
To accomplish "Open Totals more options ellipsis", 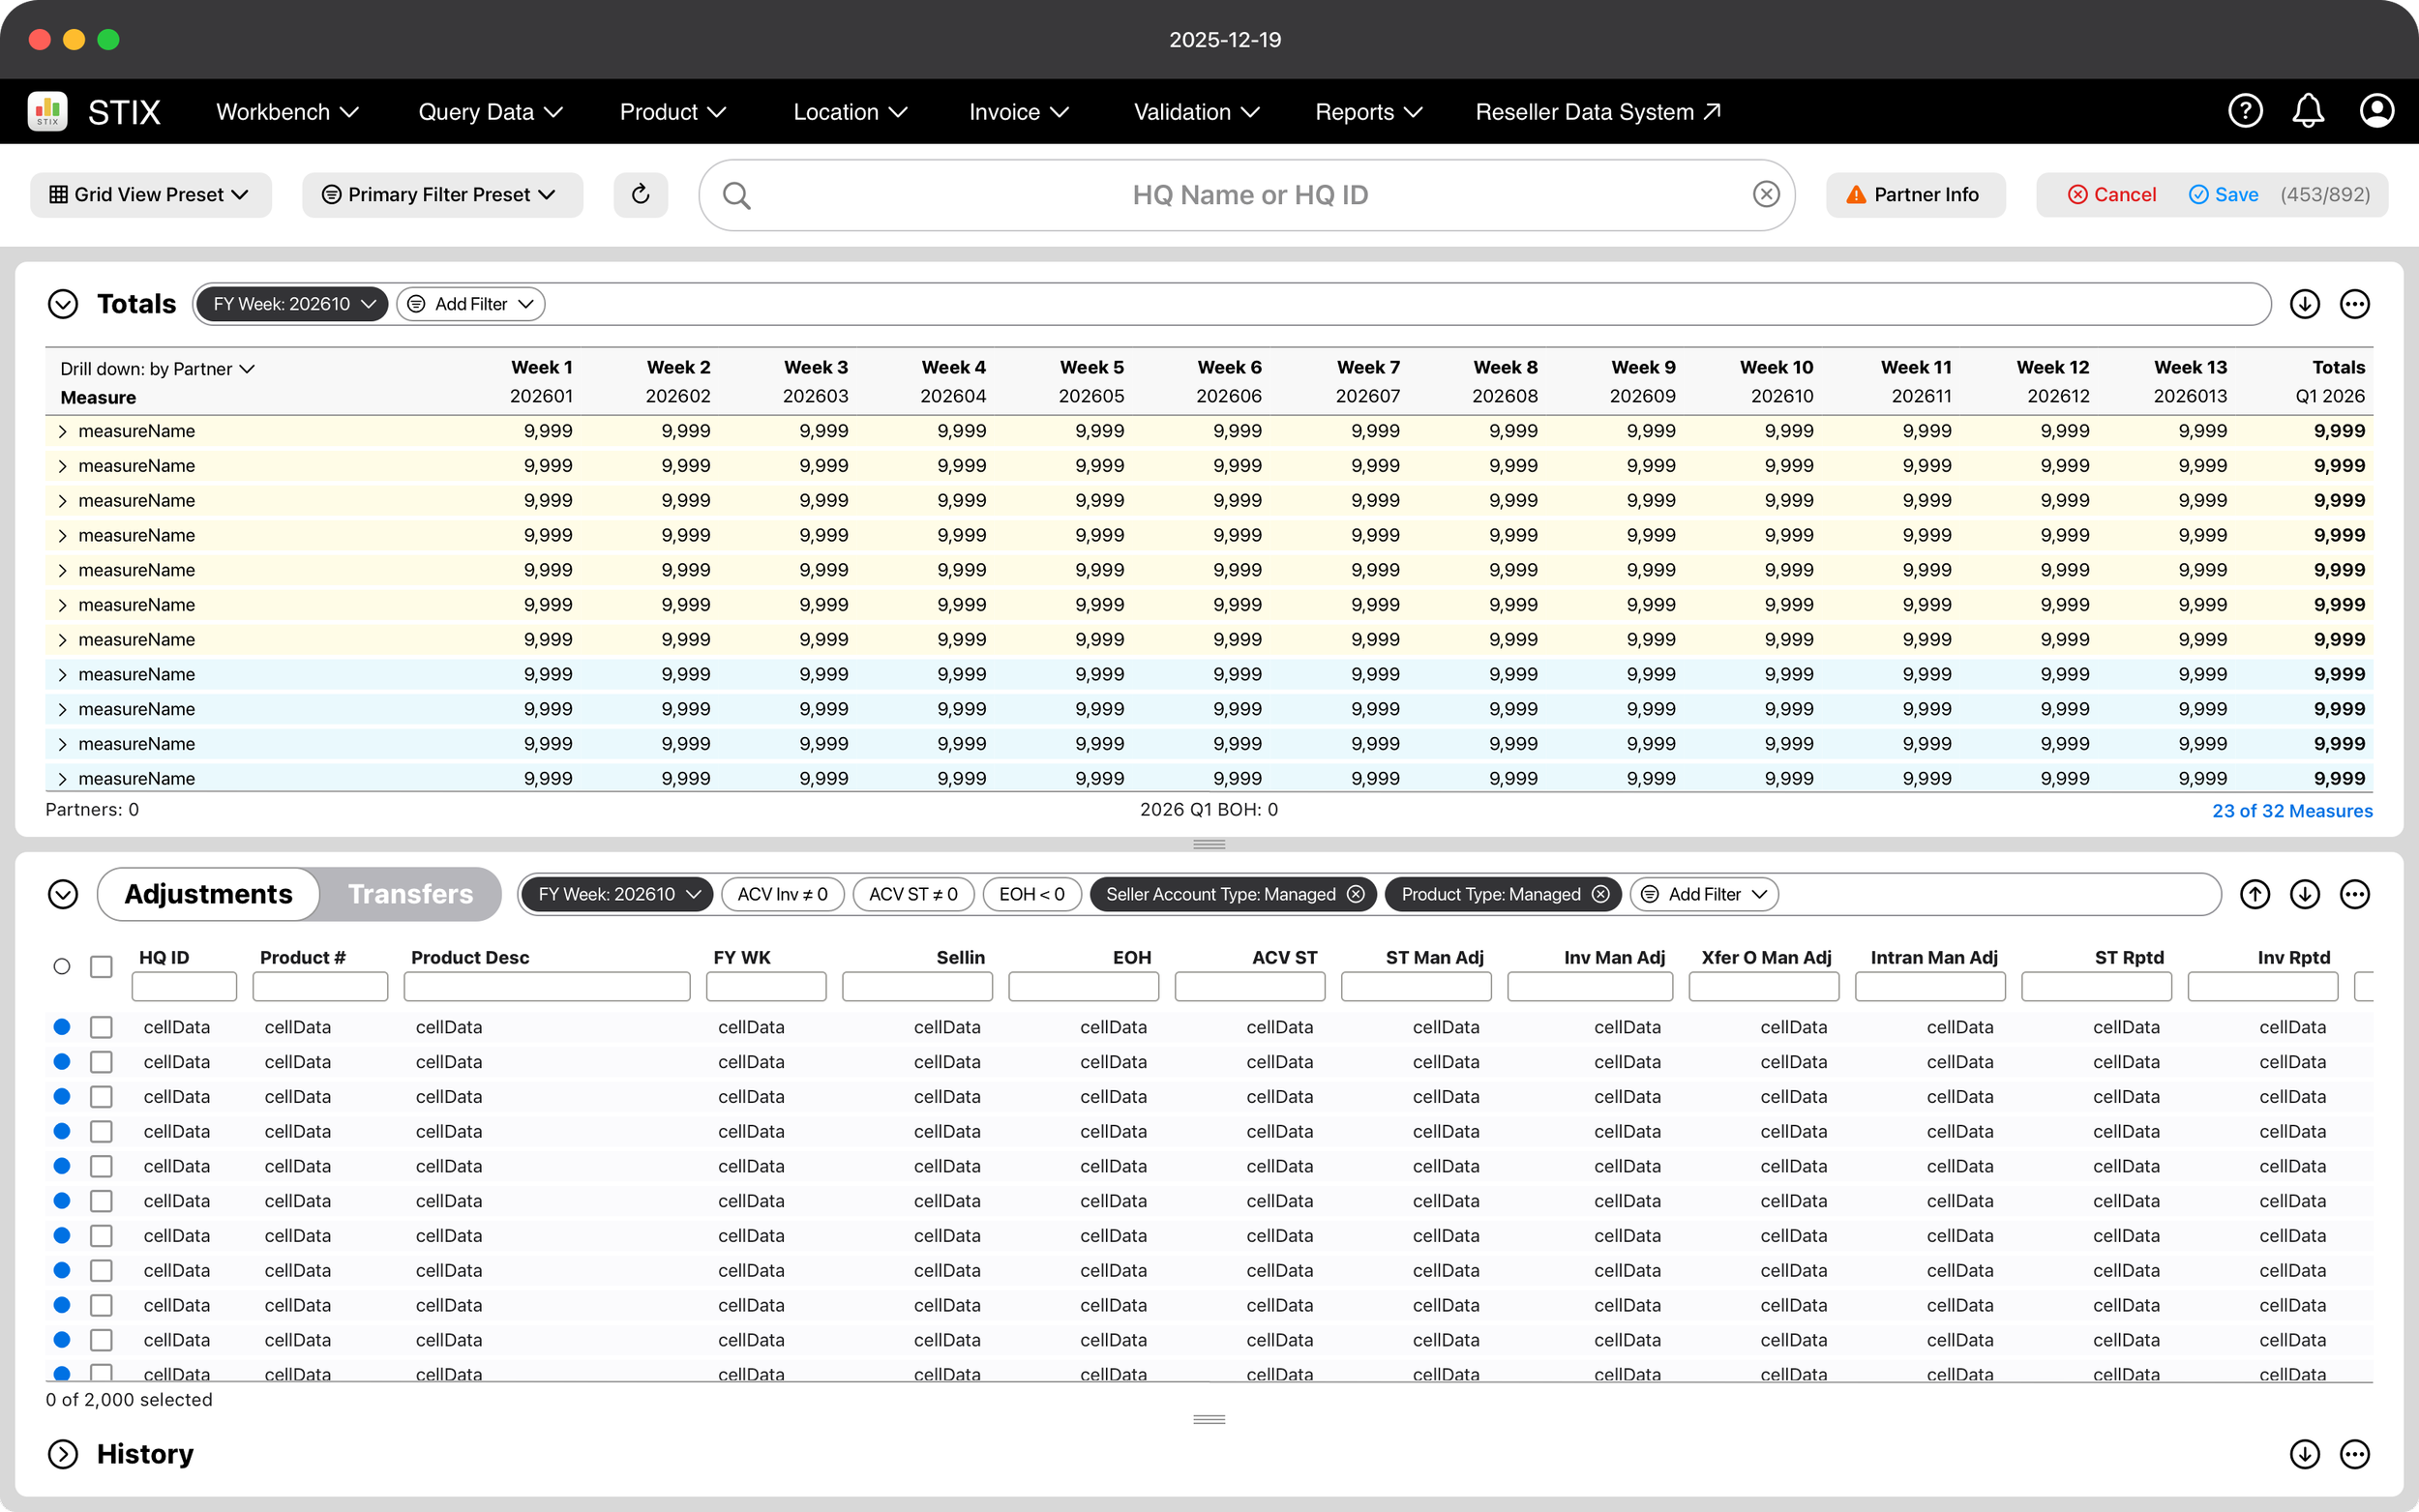I will pyautogui.click(x=2354, y=304).
